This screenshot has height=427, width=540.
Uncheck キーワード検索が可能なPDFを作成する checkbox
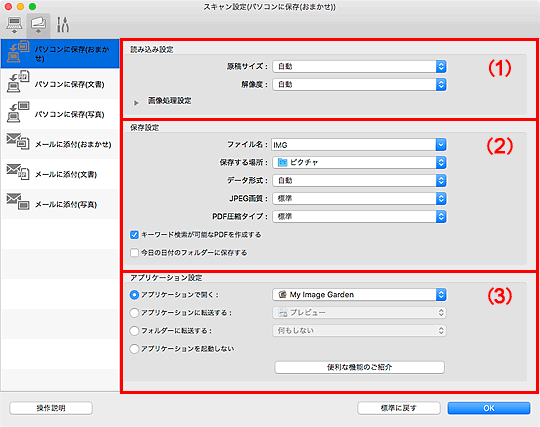[x=134, y=235]
